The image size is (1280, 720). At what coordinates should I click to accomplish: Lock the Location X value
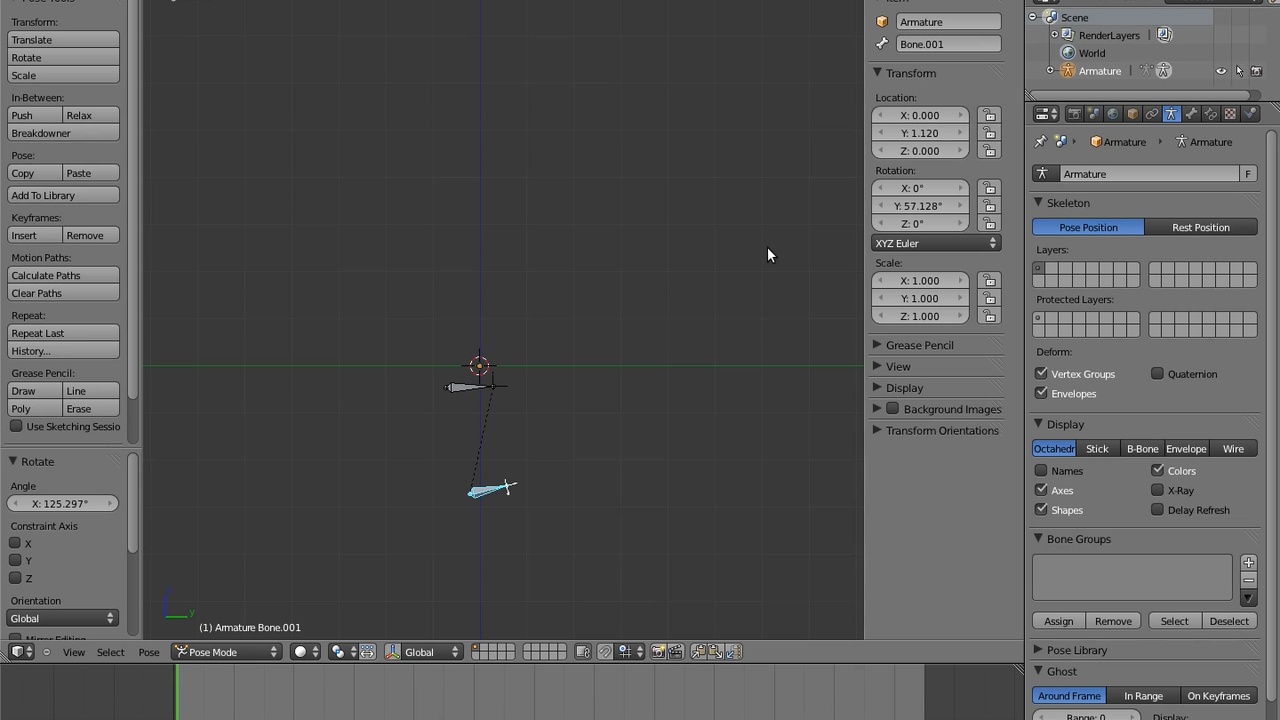click(989, 115)
